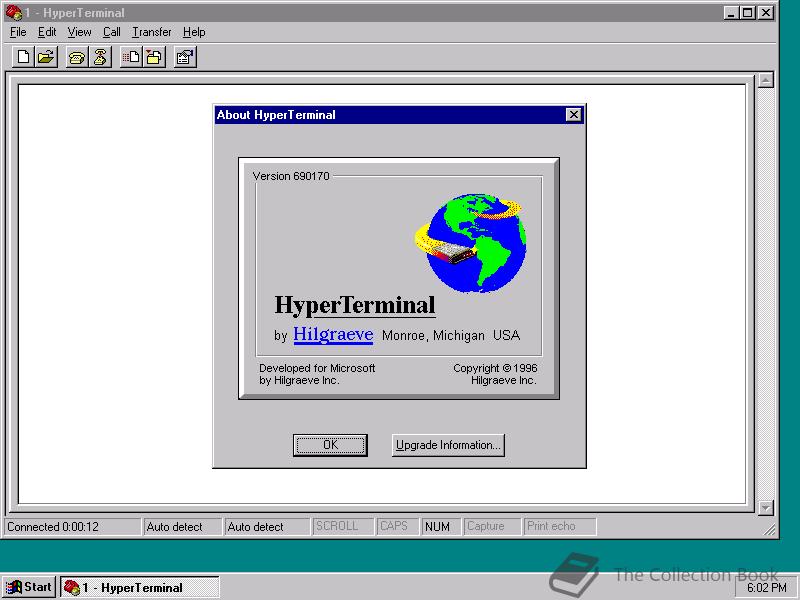Click the 6:02 PM system clock
The height and width of the screenshot is (600, 800).
(x=766, y=588)
